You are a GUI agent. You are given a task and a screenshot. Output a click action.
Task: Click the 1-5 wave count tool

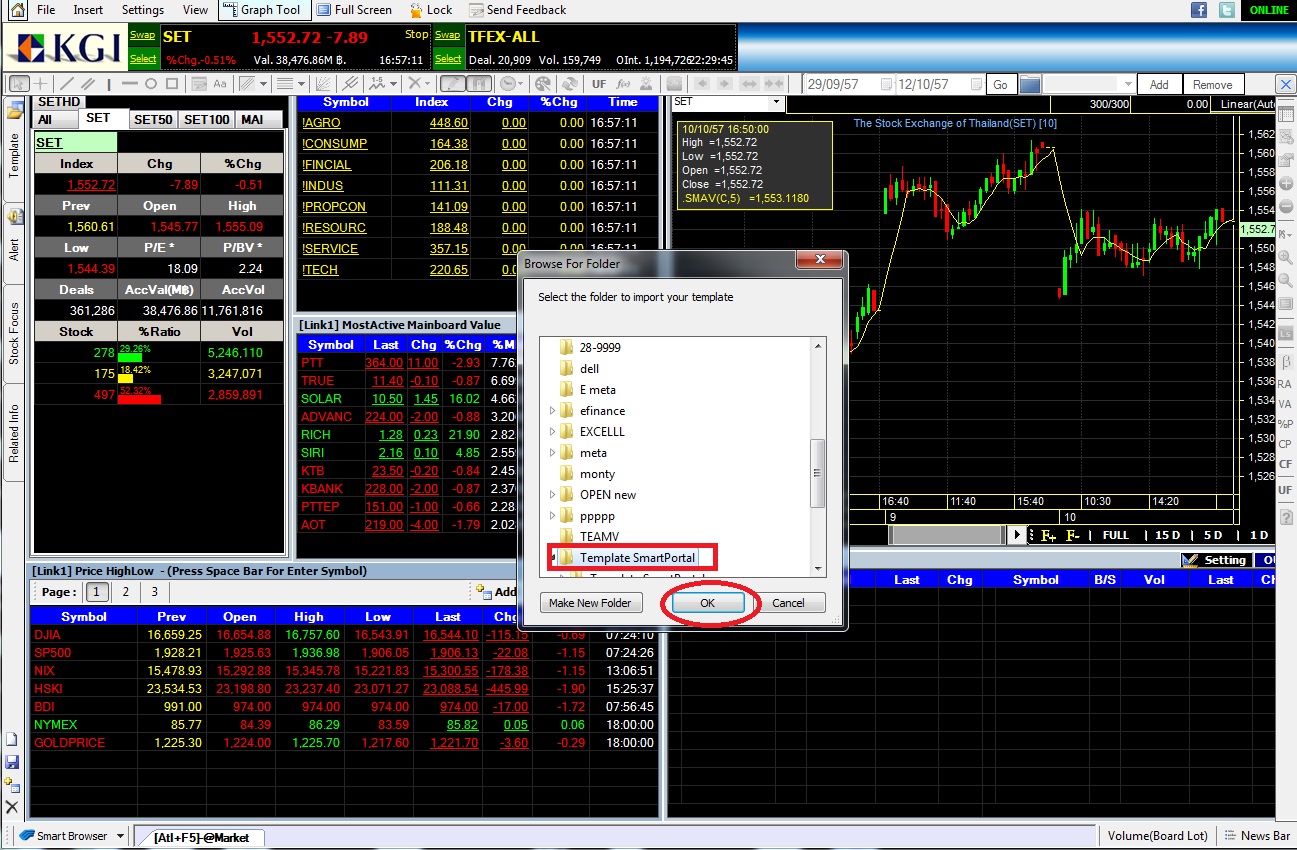click(x=378, y=84)
